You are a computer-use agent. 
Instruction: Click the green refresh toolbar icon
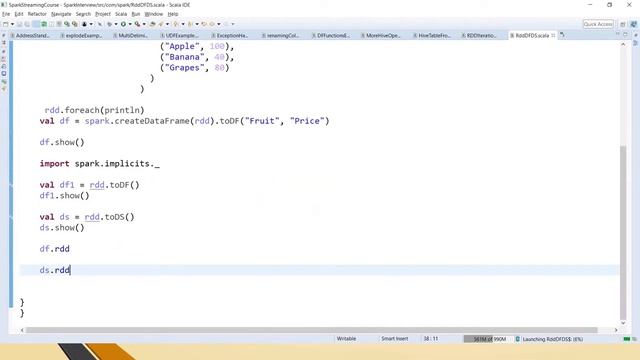pos(43,24)
